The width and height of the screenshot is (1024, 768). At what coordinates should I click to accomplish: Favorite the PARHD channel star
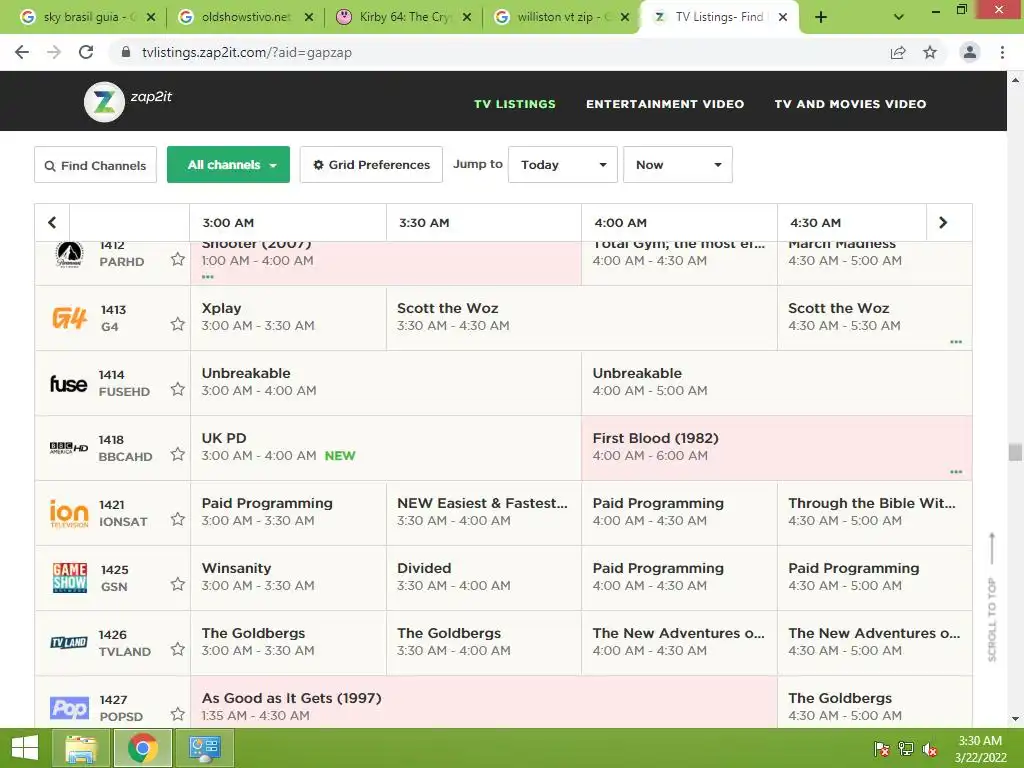click(x=178, y=260)
